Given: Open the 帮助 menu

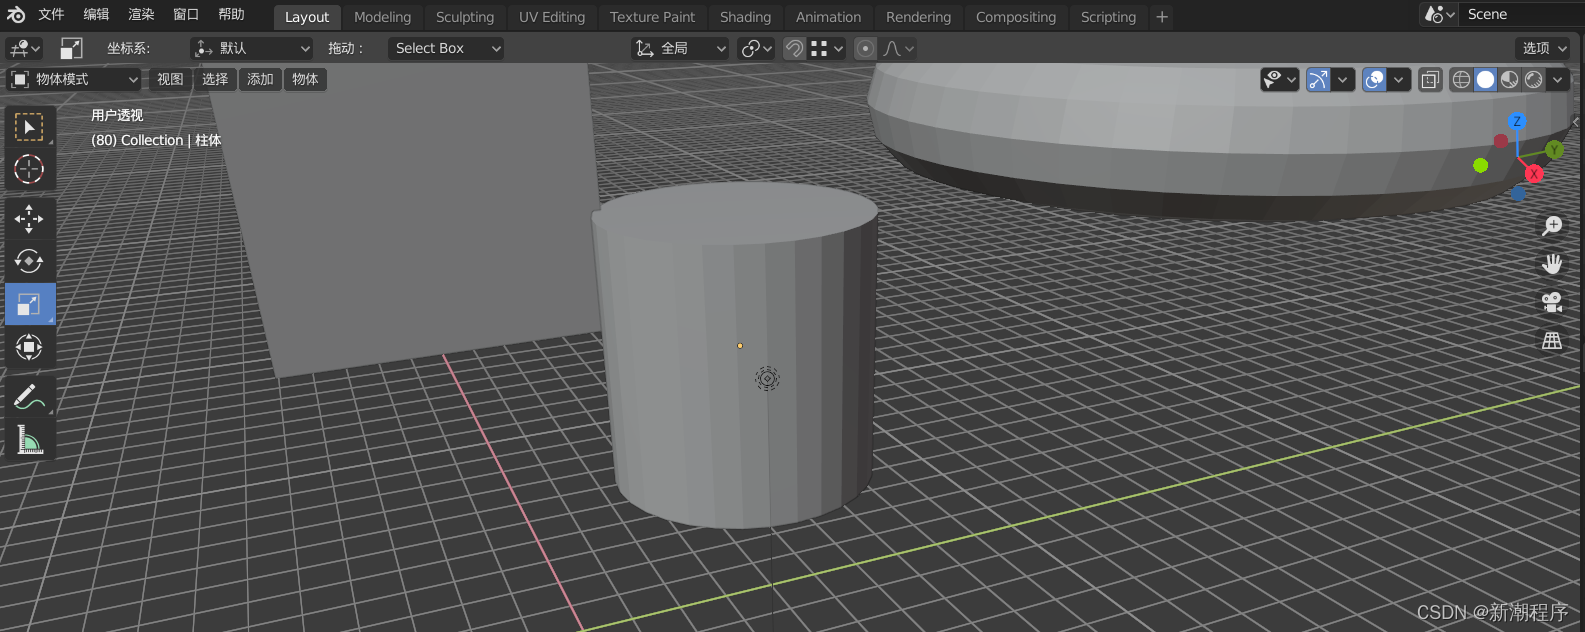Looking at the screenshot, I should tap(231, 14).
